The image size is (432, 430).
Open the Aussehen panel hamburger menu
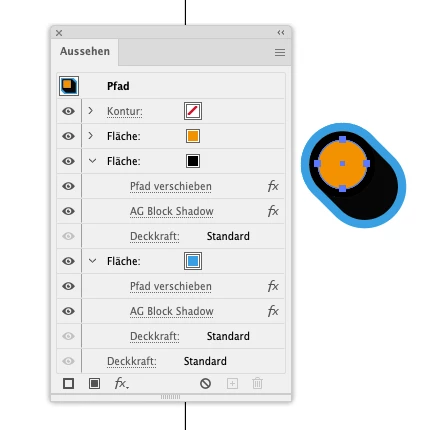click(280, 52)
